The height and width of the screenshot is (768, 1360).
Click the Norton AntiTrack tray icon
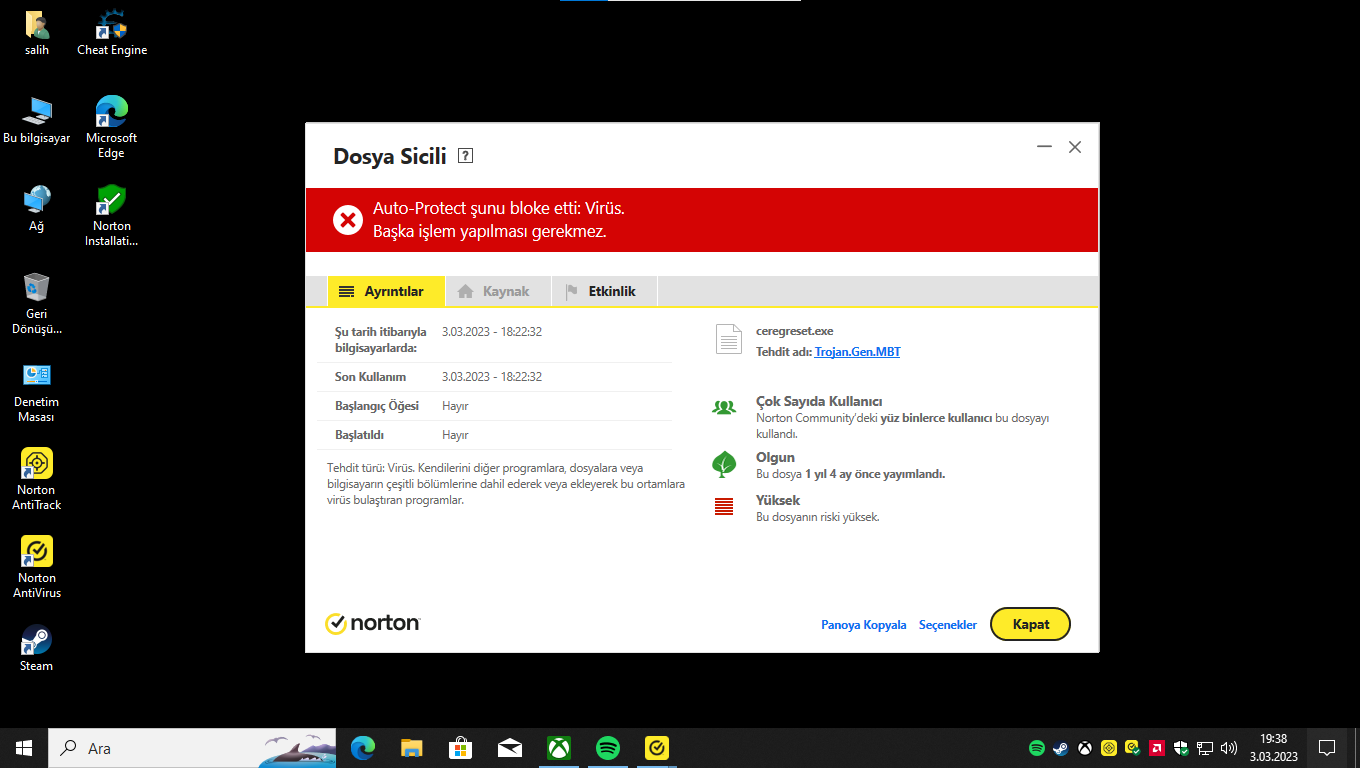(1109, 748)
